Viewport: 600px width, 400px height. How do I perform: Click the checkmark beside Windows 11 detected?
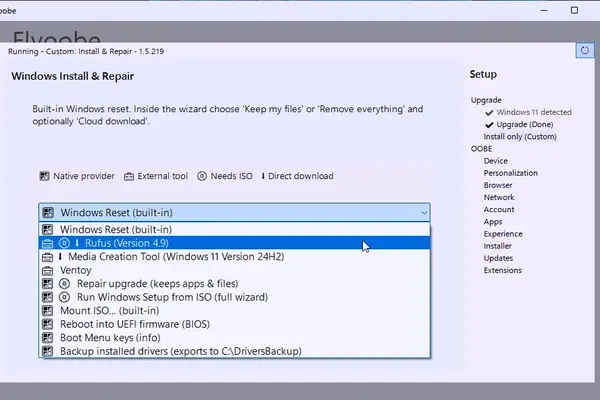pos(489,113)
